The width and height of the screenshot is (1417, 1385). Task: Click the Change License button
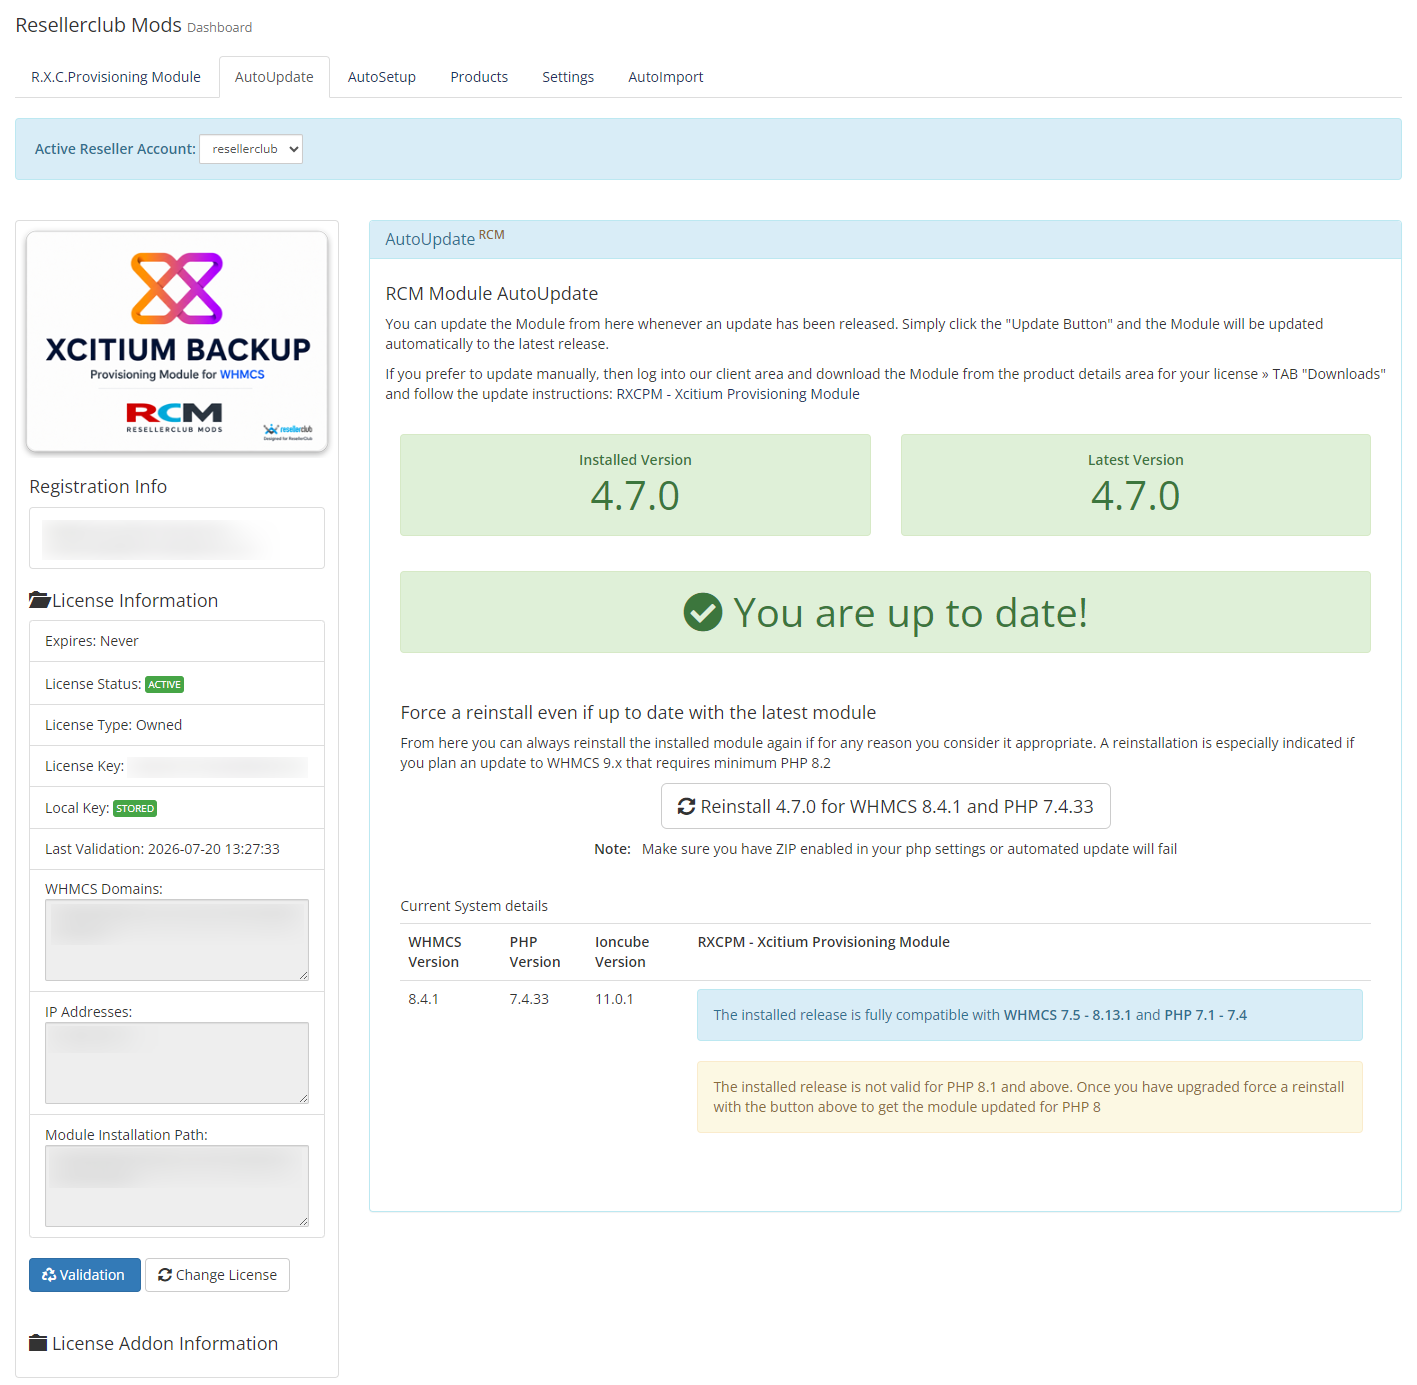point(218,1275)
